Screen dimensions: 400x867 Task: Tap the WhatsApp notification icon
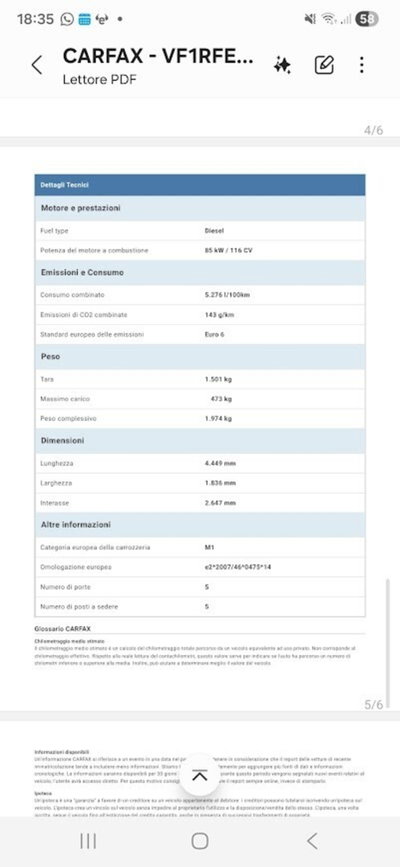(67, 19)
